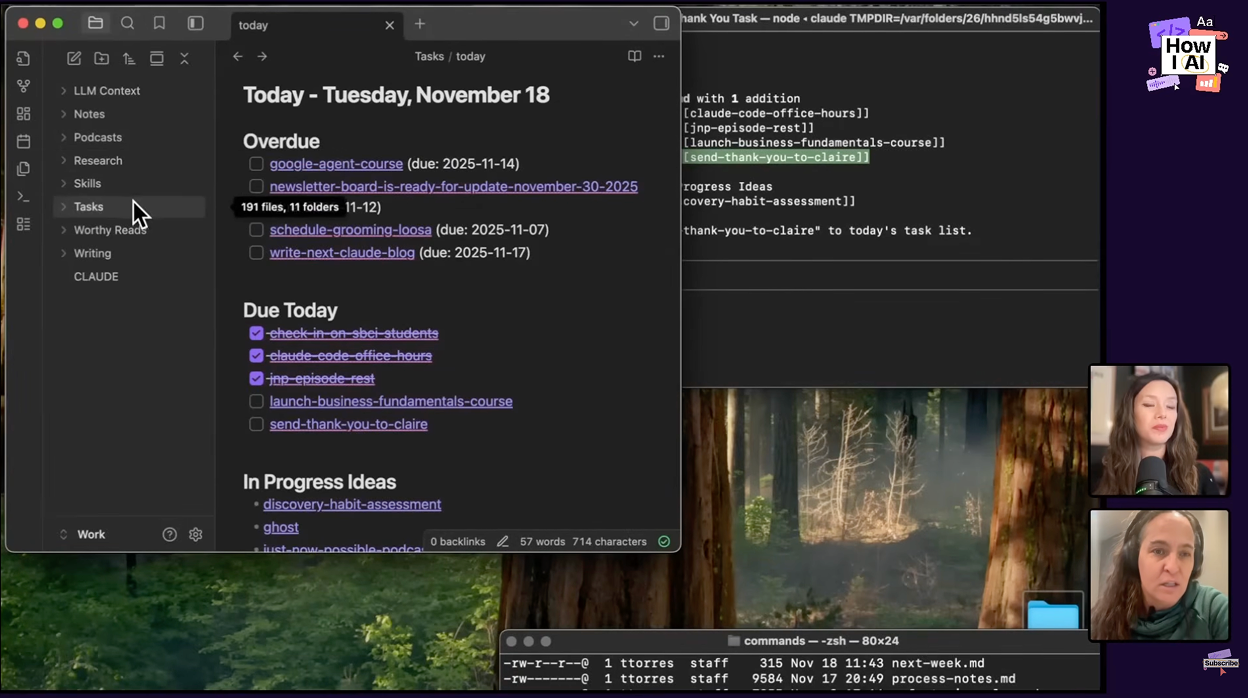The height and width of the screenshot is (698, 1248).
Task: Create a new note using pencil icon
Action: click(x=74, y=59)
